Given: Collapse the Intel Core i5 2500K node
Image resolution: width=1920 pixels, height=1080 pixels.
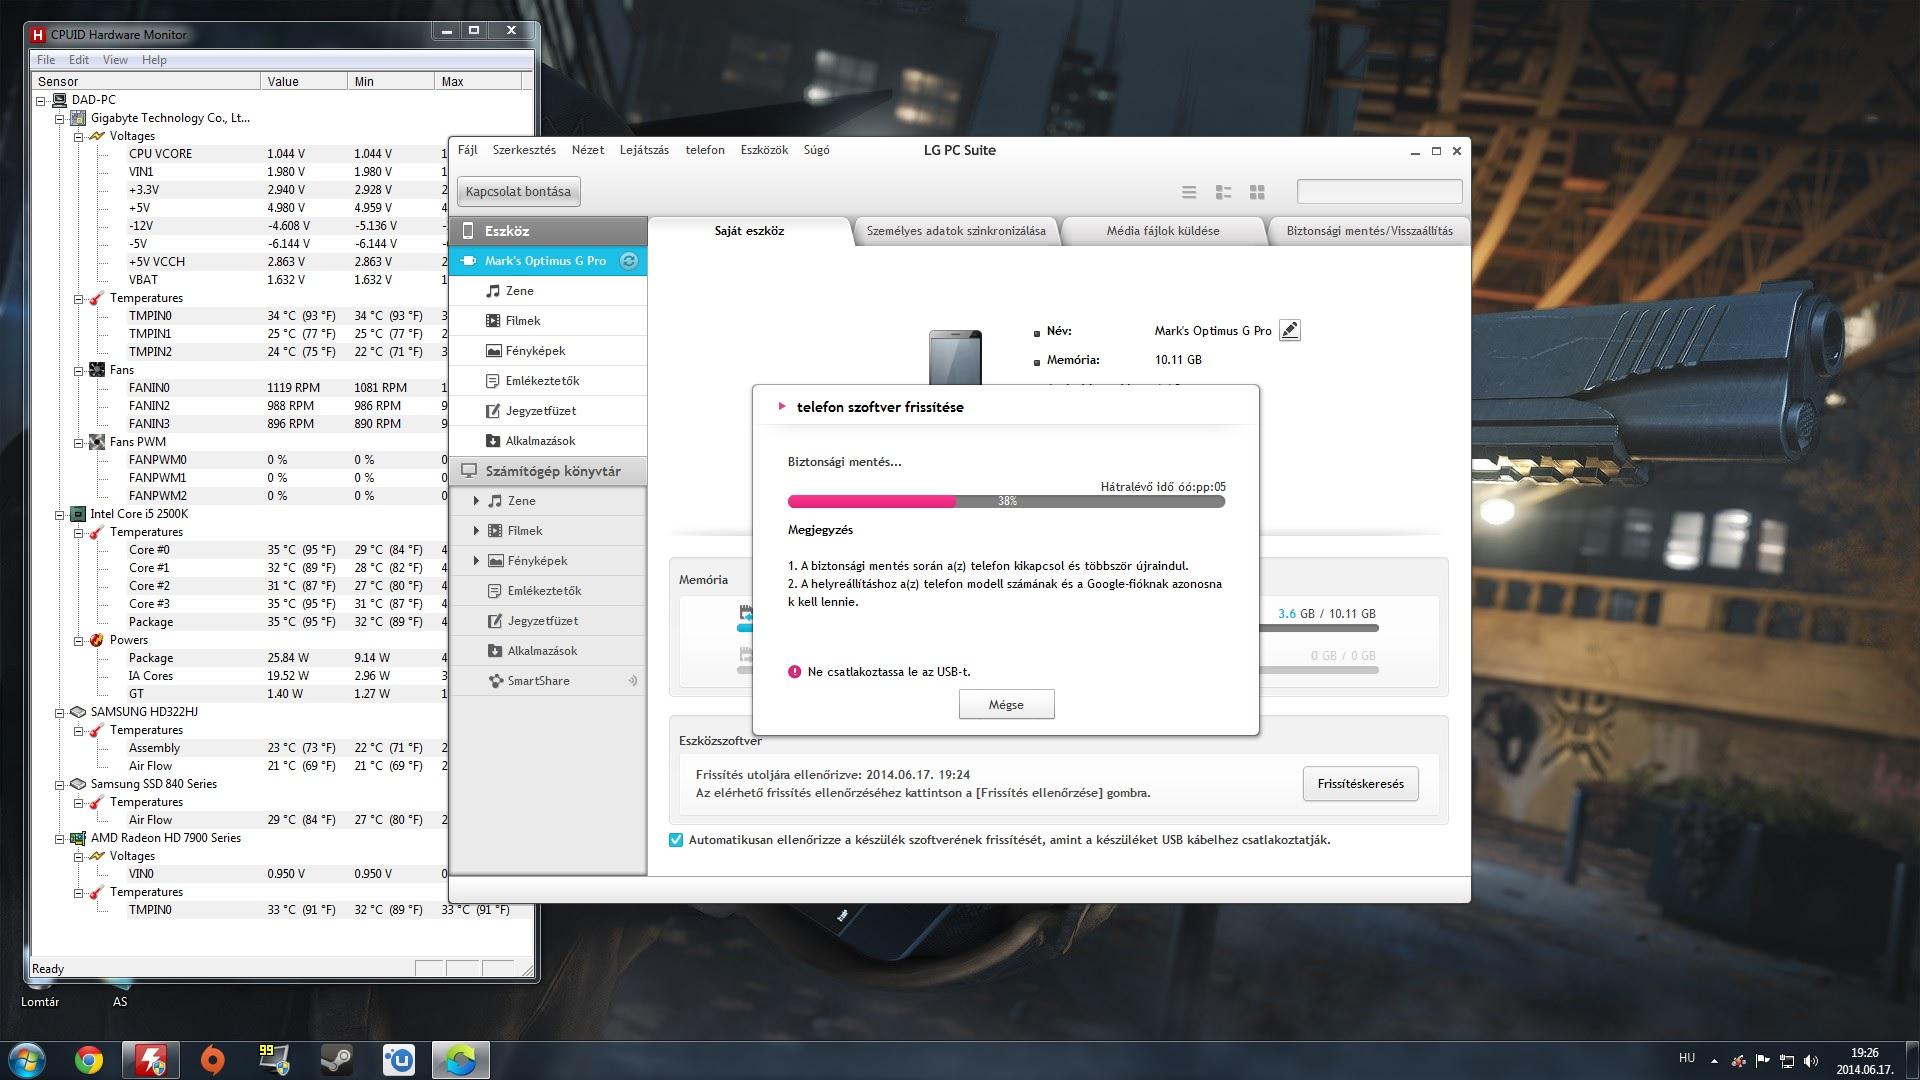Looking at the screenshot, I should click(x=59, y=514).
